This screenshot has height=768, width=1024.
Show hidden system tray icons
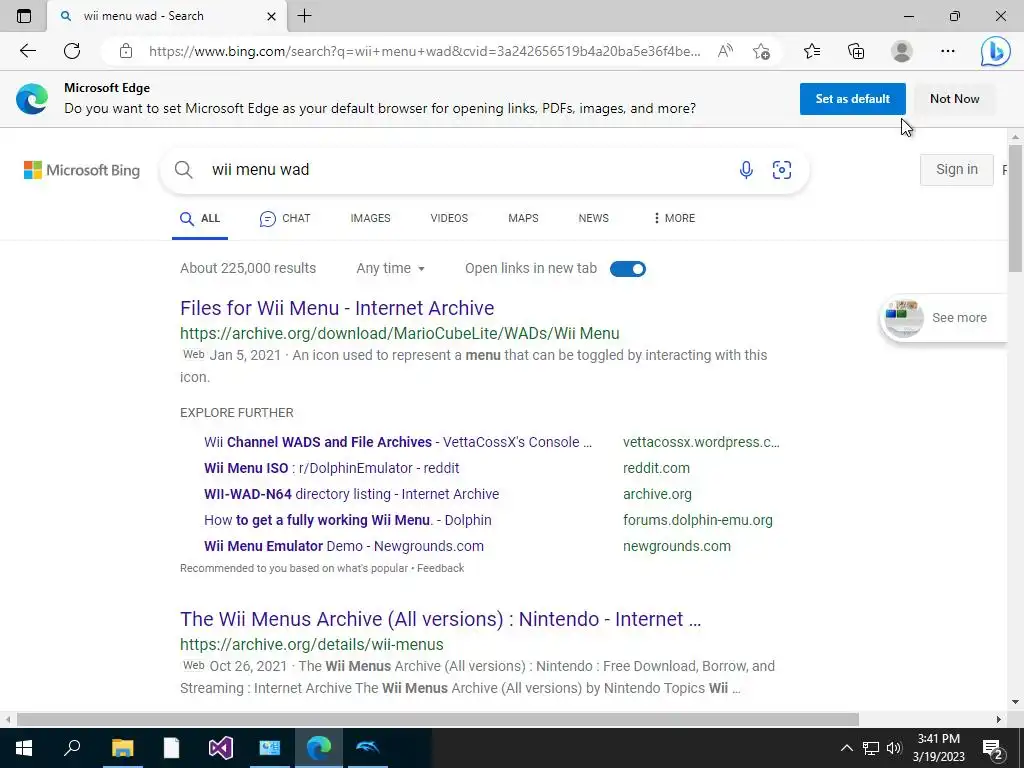pos(846,748)
